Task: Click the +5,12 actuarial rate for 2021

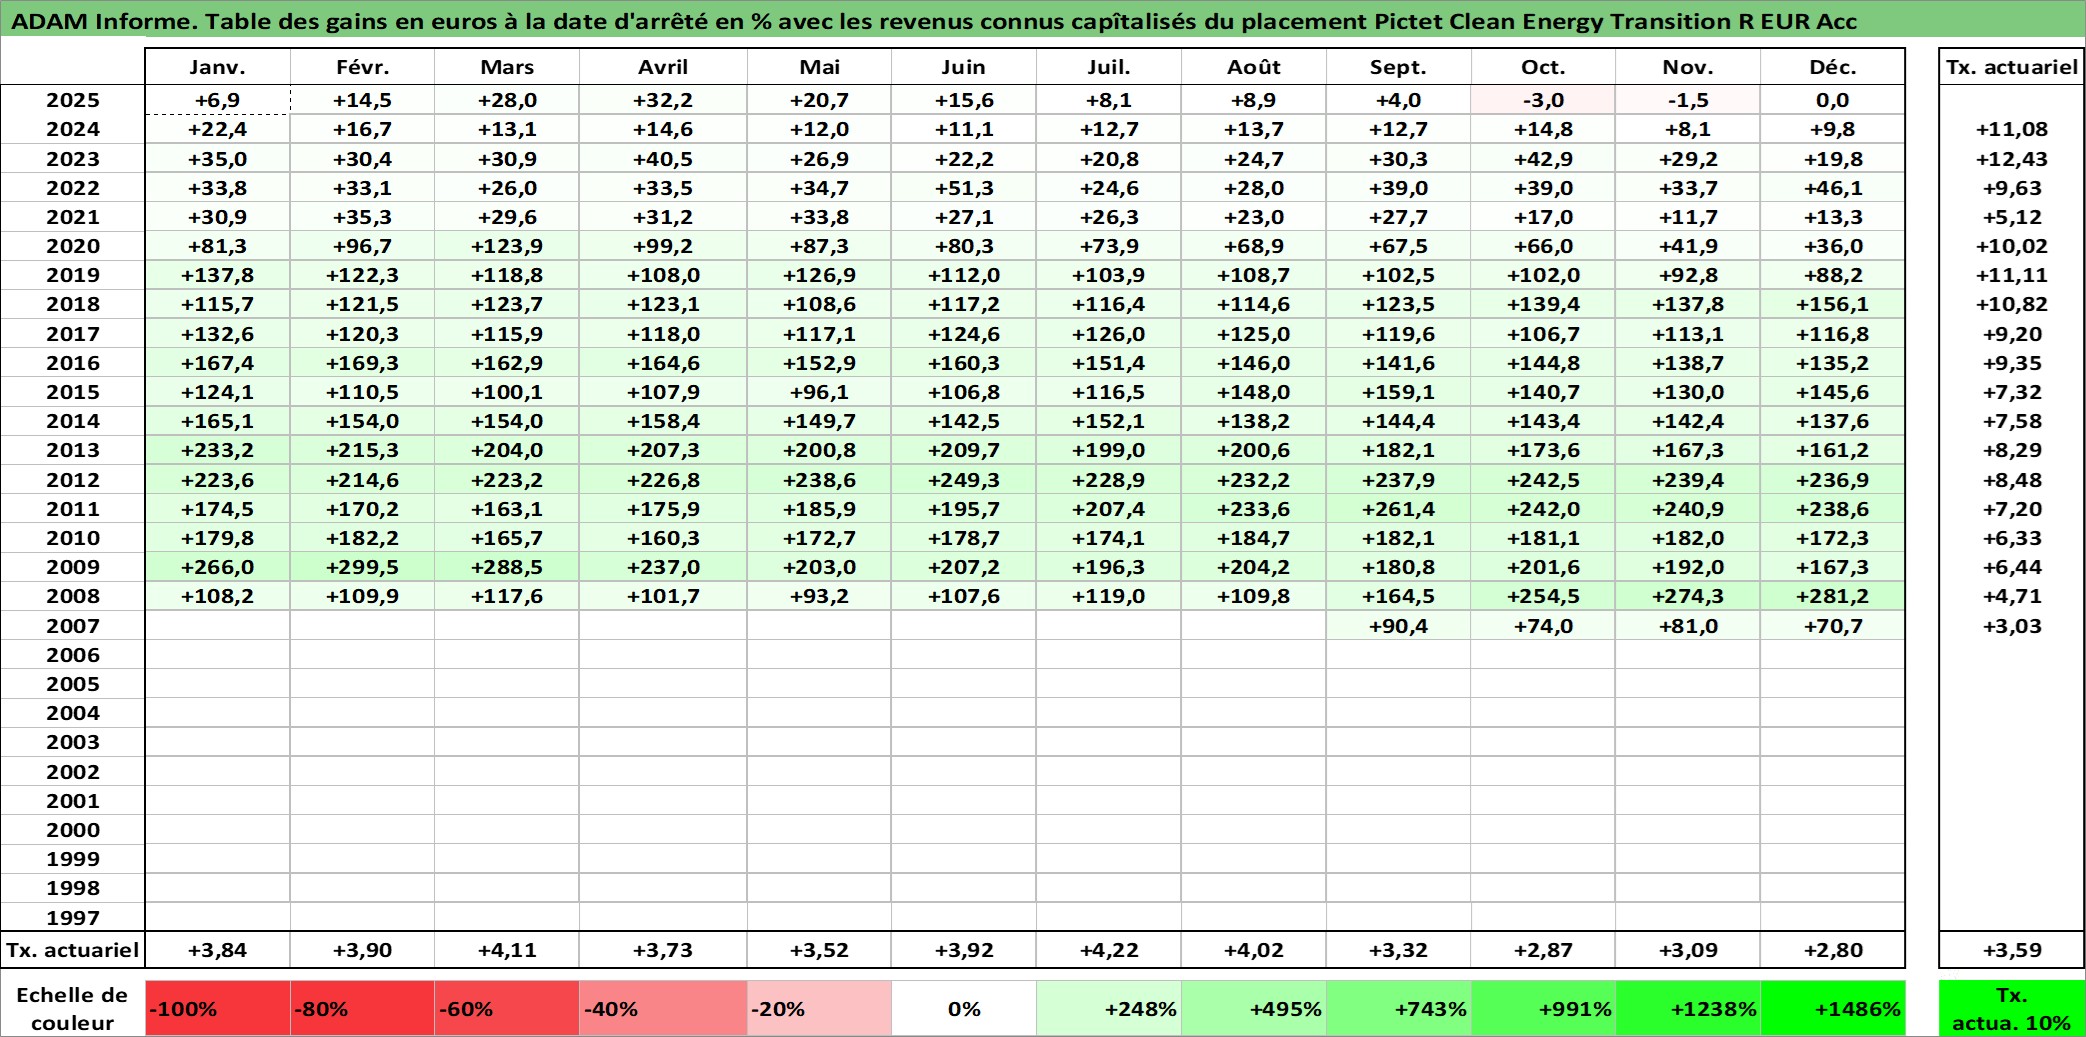Action: [2012, 217]
